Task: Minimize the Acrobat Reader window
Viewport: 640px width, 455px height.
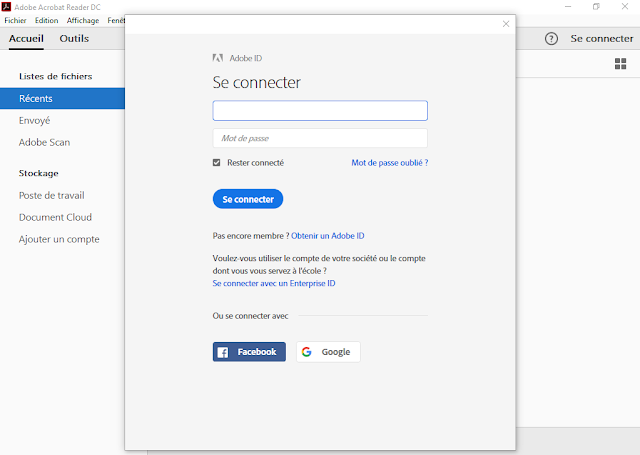Action: point(568,7)
